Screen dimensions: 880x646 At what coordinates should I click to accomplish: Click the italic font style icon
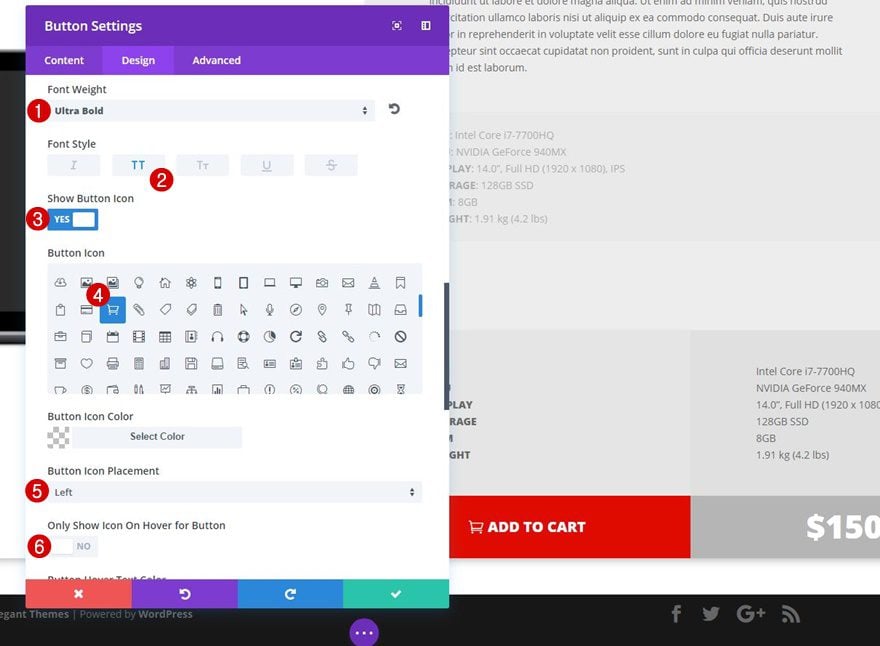point(74,165)
